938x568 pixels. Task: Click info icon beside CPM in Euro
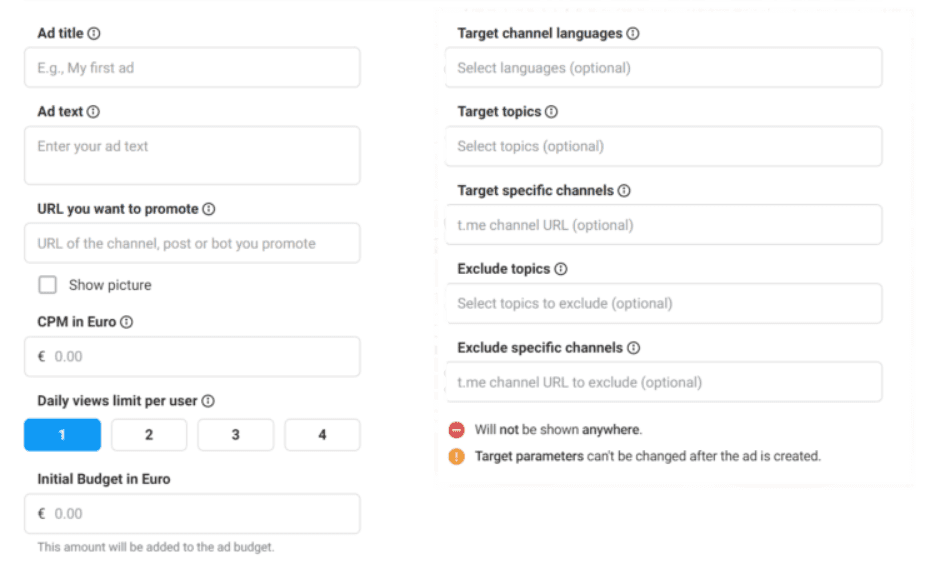pyautogui.click(x=127, y=322)
